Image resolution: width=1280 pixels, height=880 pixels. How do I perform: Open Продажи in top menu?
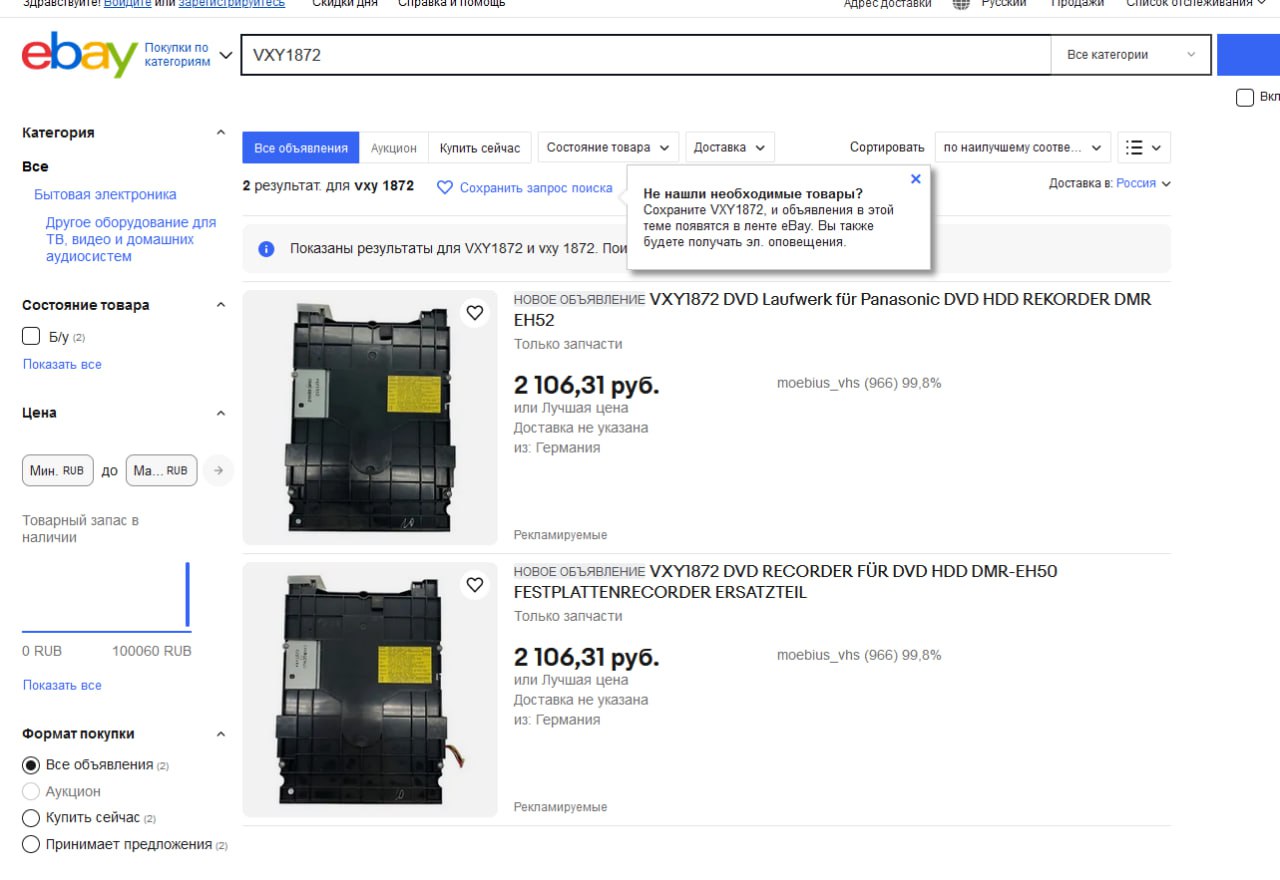pyautogui.click(x=1078, y=4)
